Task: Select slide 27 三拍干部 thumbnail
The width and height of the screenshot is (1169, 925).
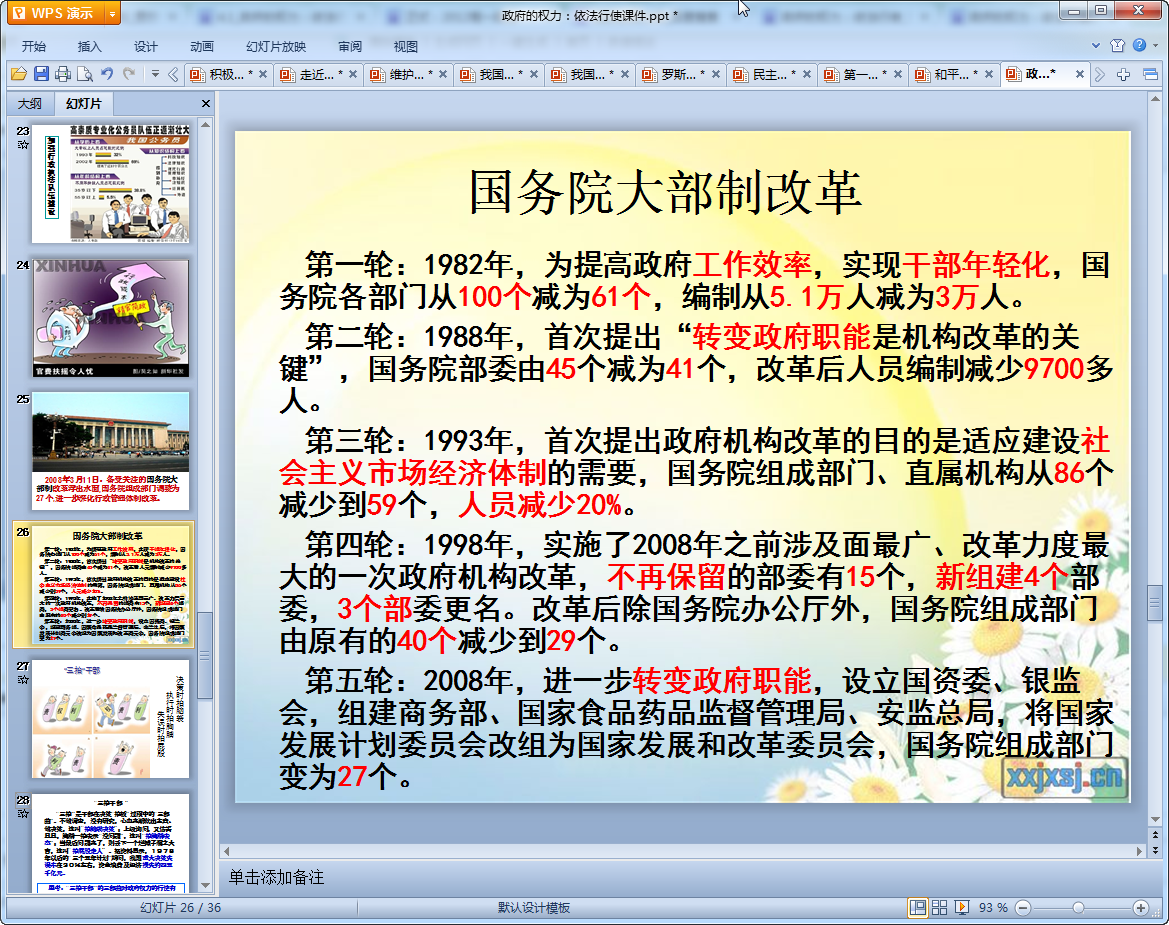Action: [110, 719]
